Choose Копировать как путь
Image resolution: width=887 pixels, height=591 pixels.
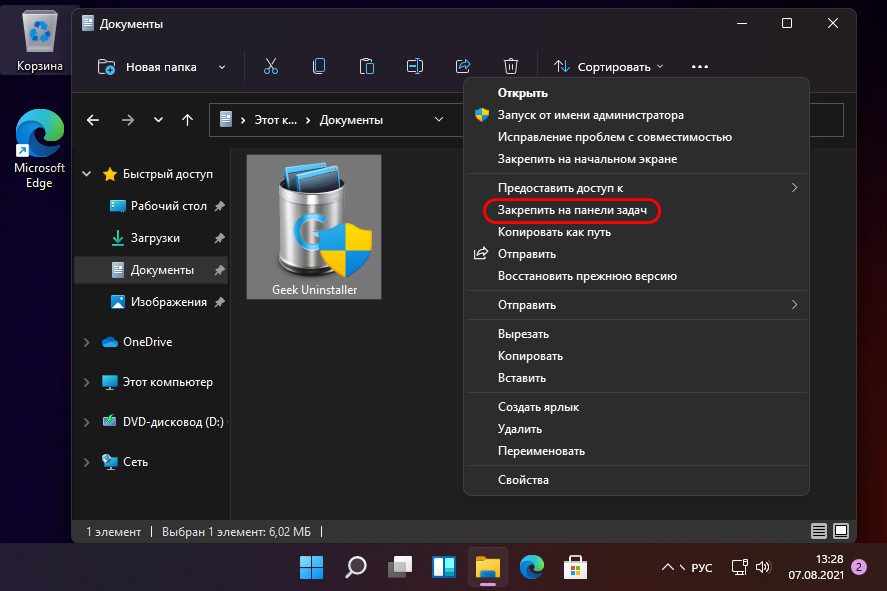tap(636, 232)
